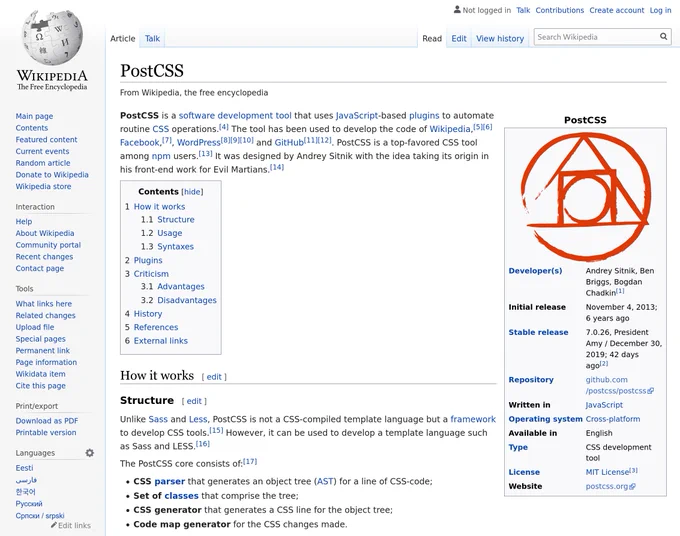Open a Random article
The image size is (680, 536).
click(x=43, y=163)
